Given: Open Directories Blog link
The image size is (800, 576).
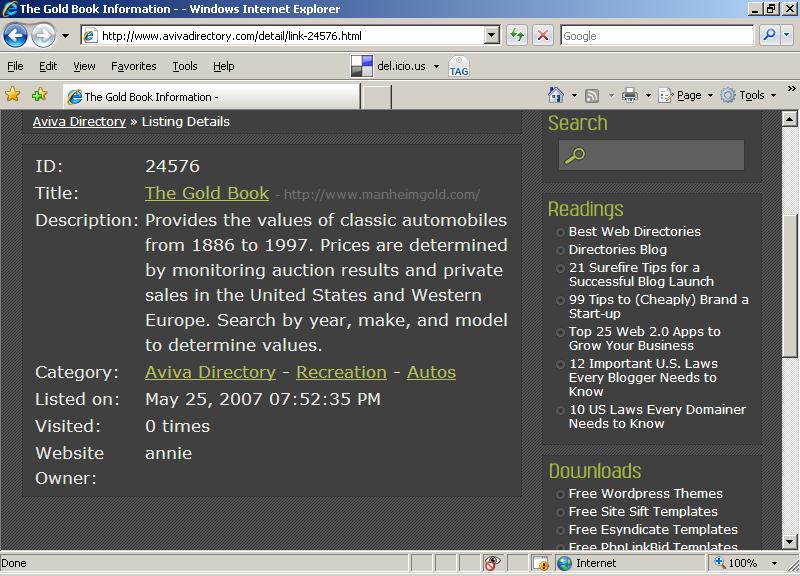Looking at the screenshot, I should click(x=618, y=249).
